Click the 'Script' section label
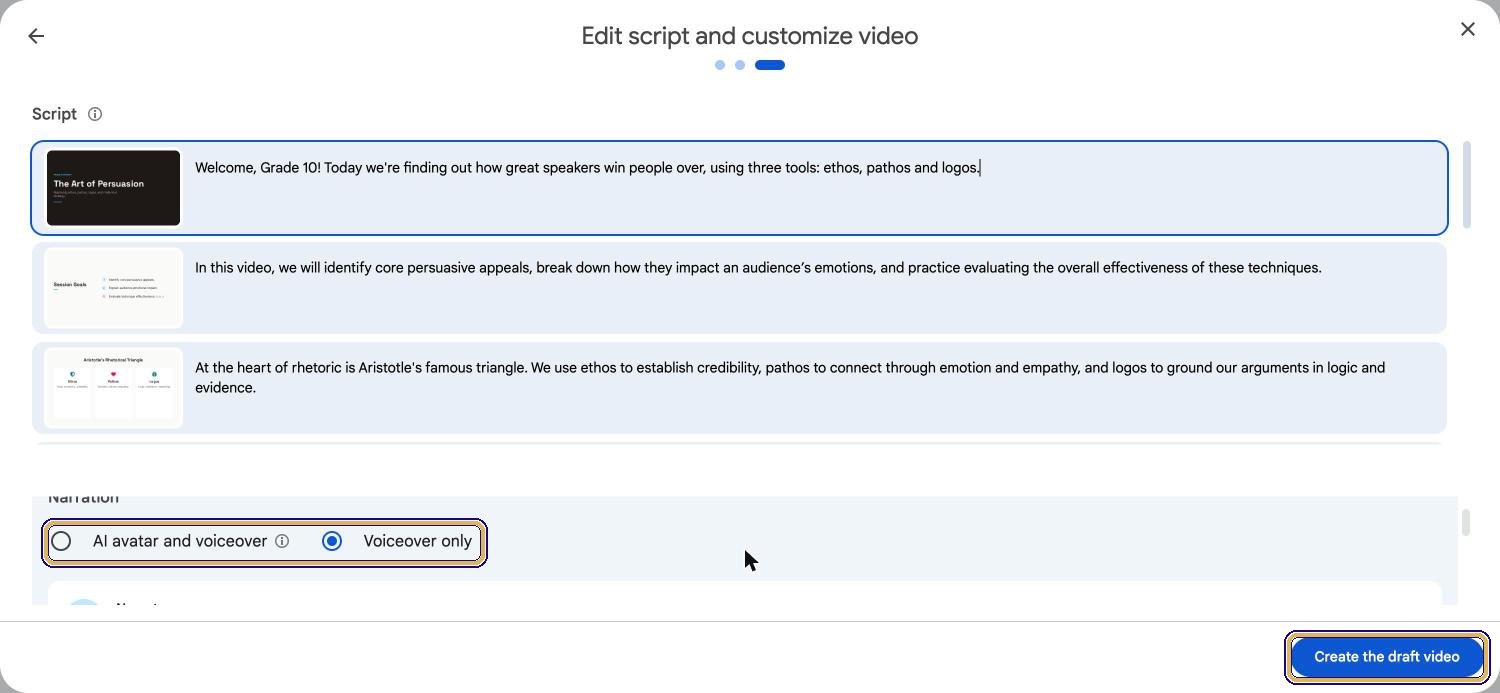Screen dimensions: 1500x693 tap(54, 114)
